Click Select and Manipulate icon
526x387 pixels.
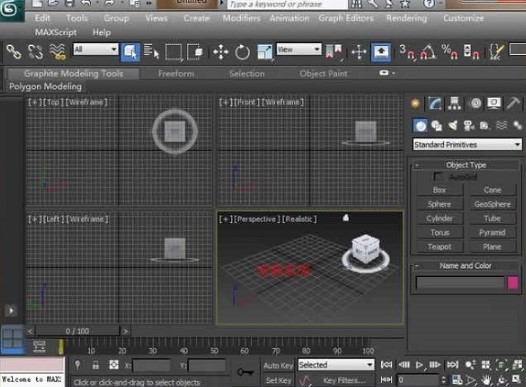point(359,52)
